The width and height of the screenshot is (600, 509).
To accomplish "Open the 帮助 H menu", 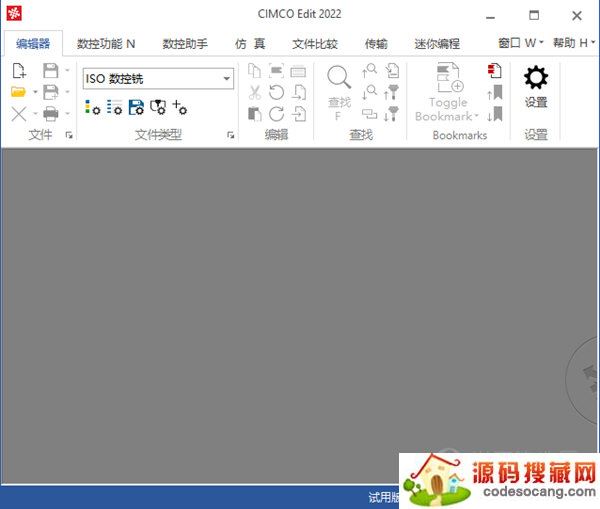I will (574, 42).
